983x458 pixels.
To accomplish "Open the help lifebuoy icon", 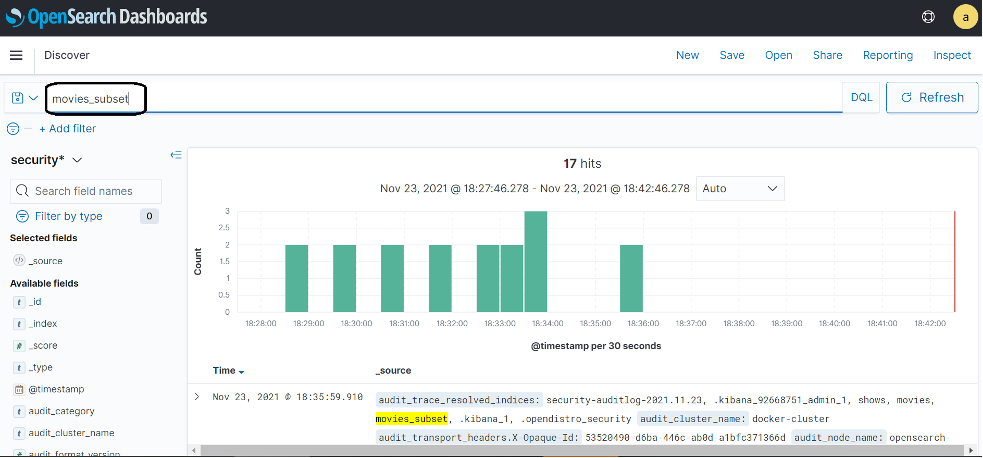I will coord(928,17).
